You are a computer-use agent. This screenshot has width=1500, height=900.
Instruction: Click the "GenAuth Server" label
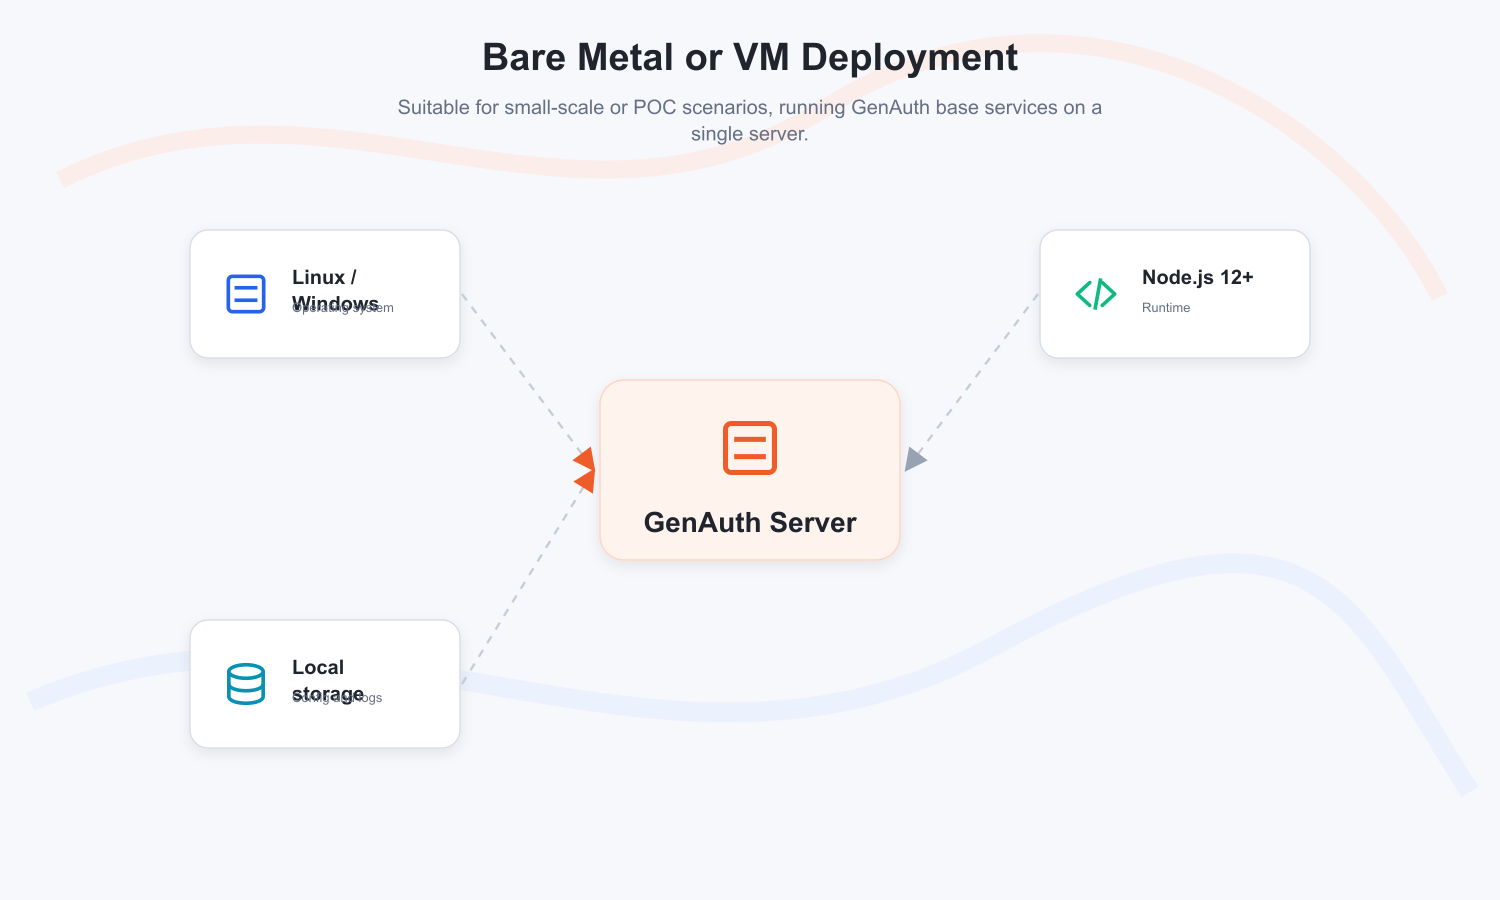750,523
